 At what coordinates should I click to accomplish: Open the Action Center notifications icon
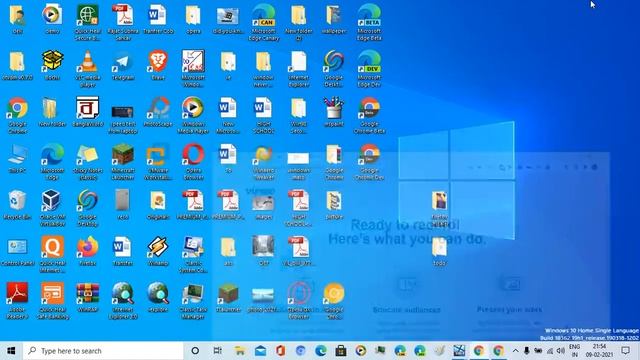click(x=625, y=351)
